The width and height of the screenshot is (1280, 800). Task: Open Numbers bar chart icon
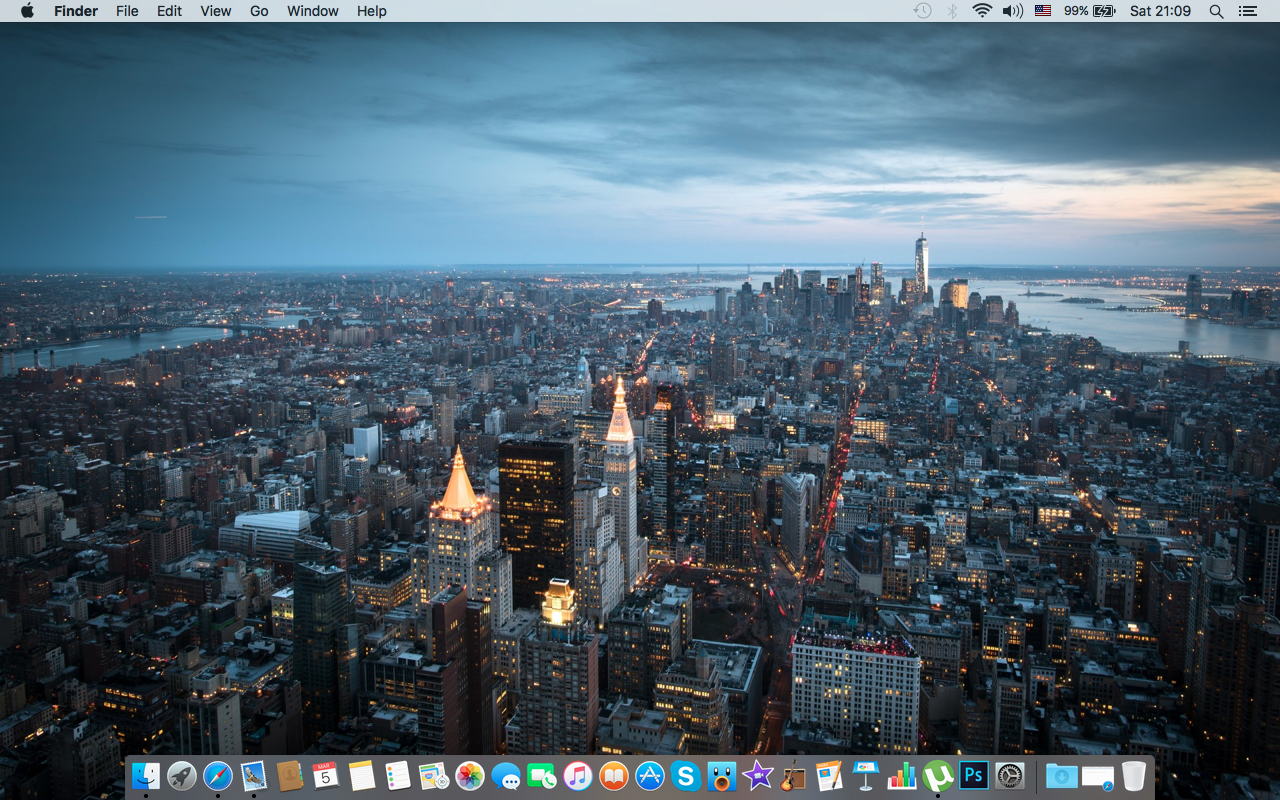pos(902,775)
